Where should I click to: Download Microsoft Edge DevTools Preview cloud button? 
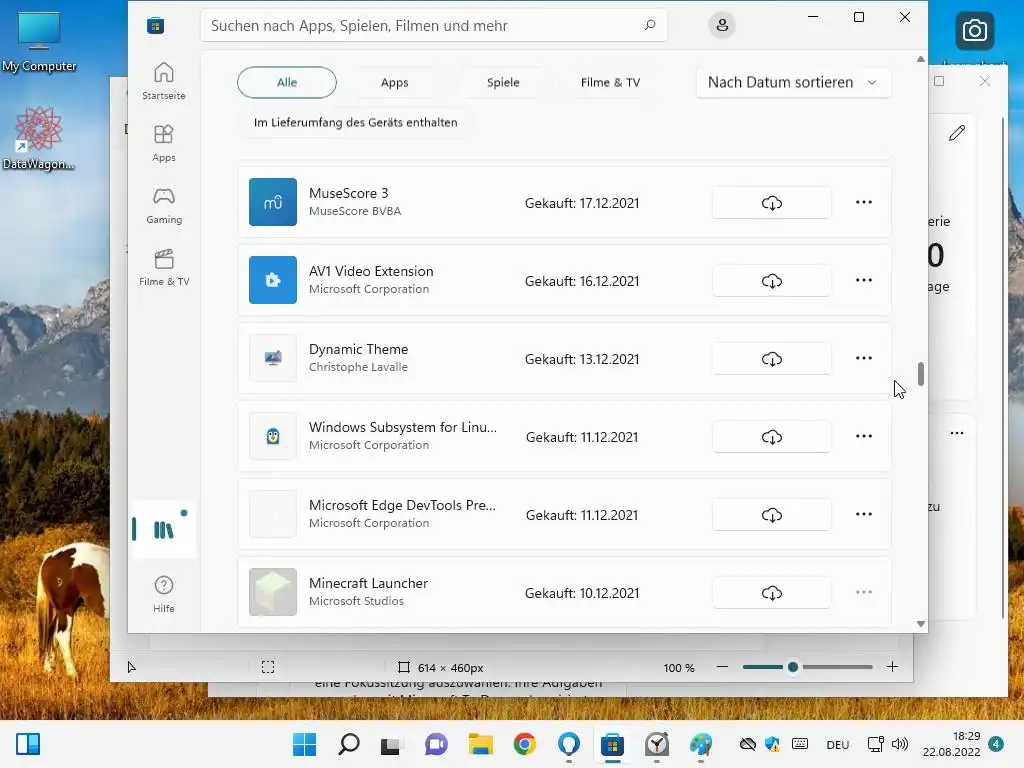771,515
